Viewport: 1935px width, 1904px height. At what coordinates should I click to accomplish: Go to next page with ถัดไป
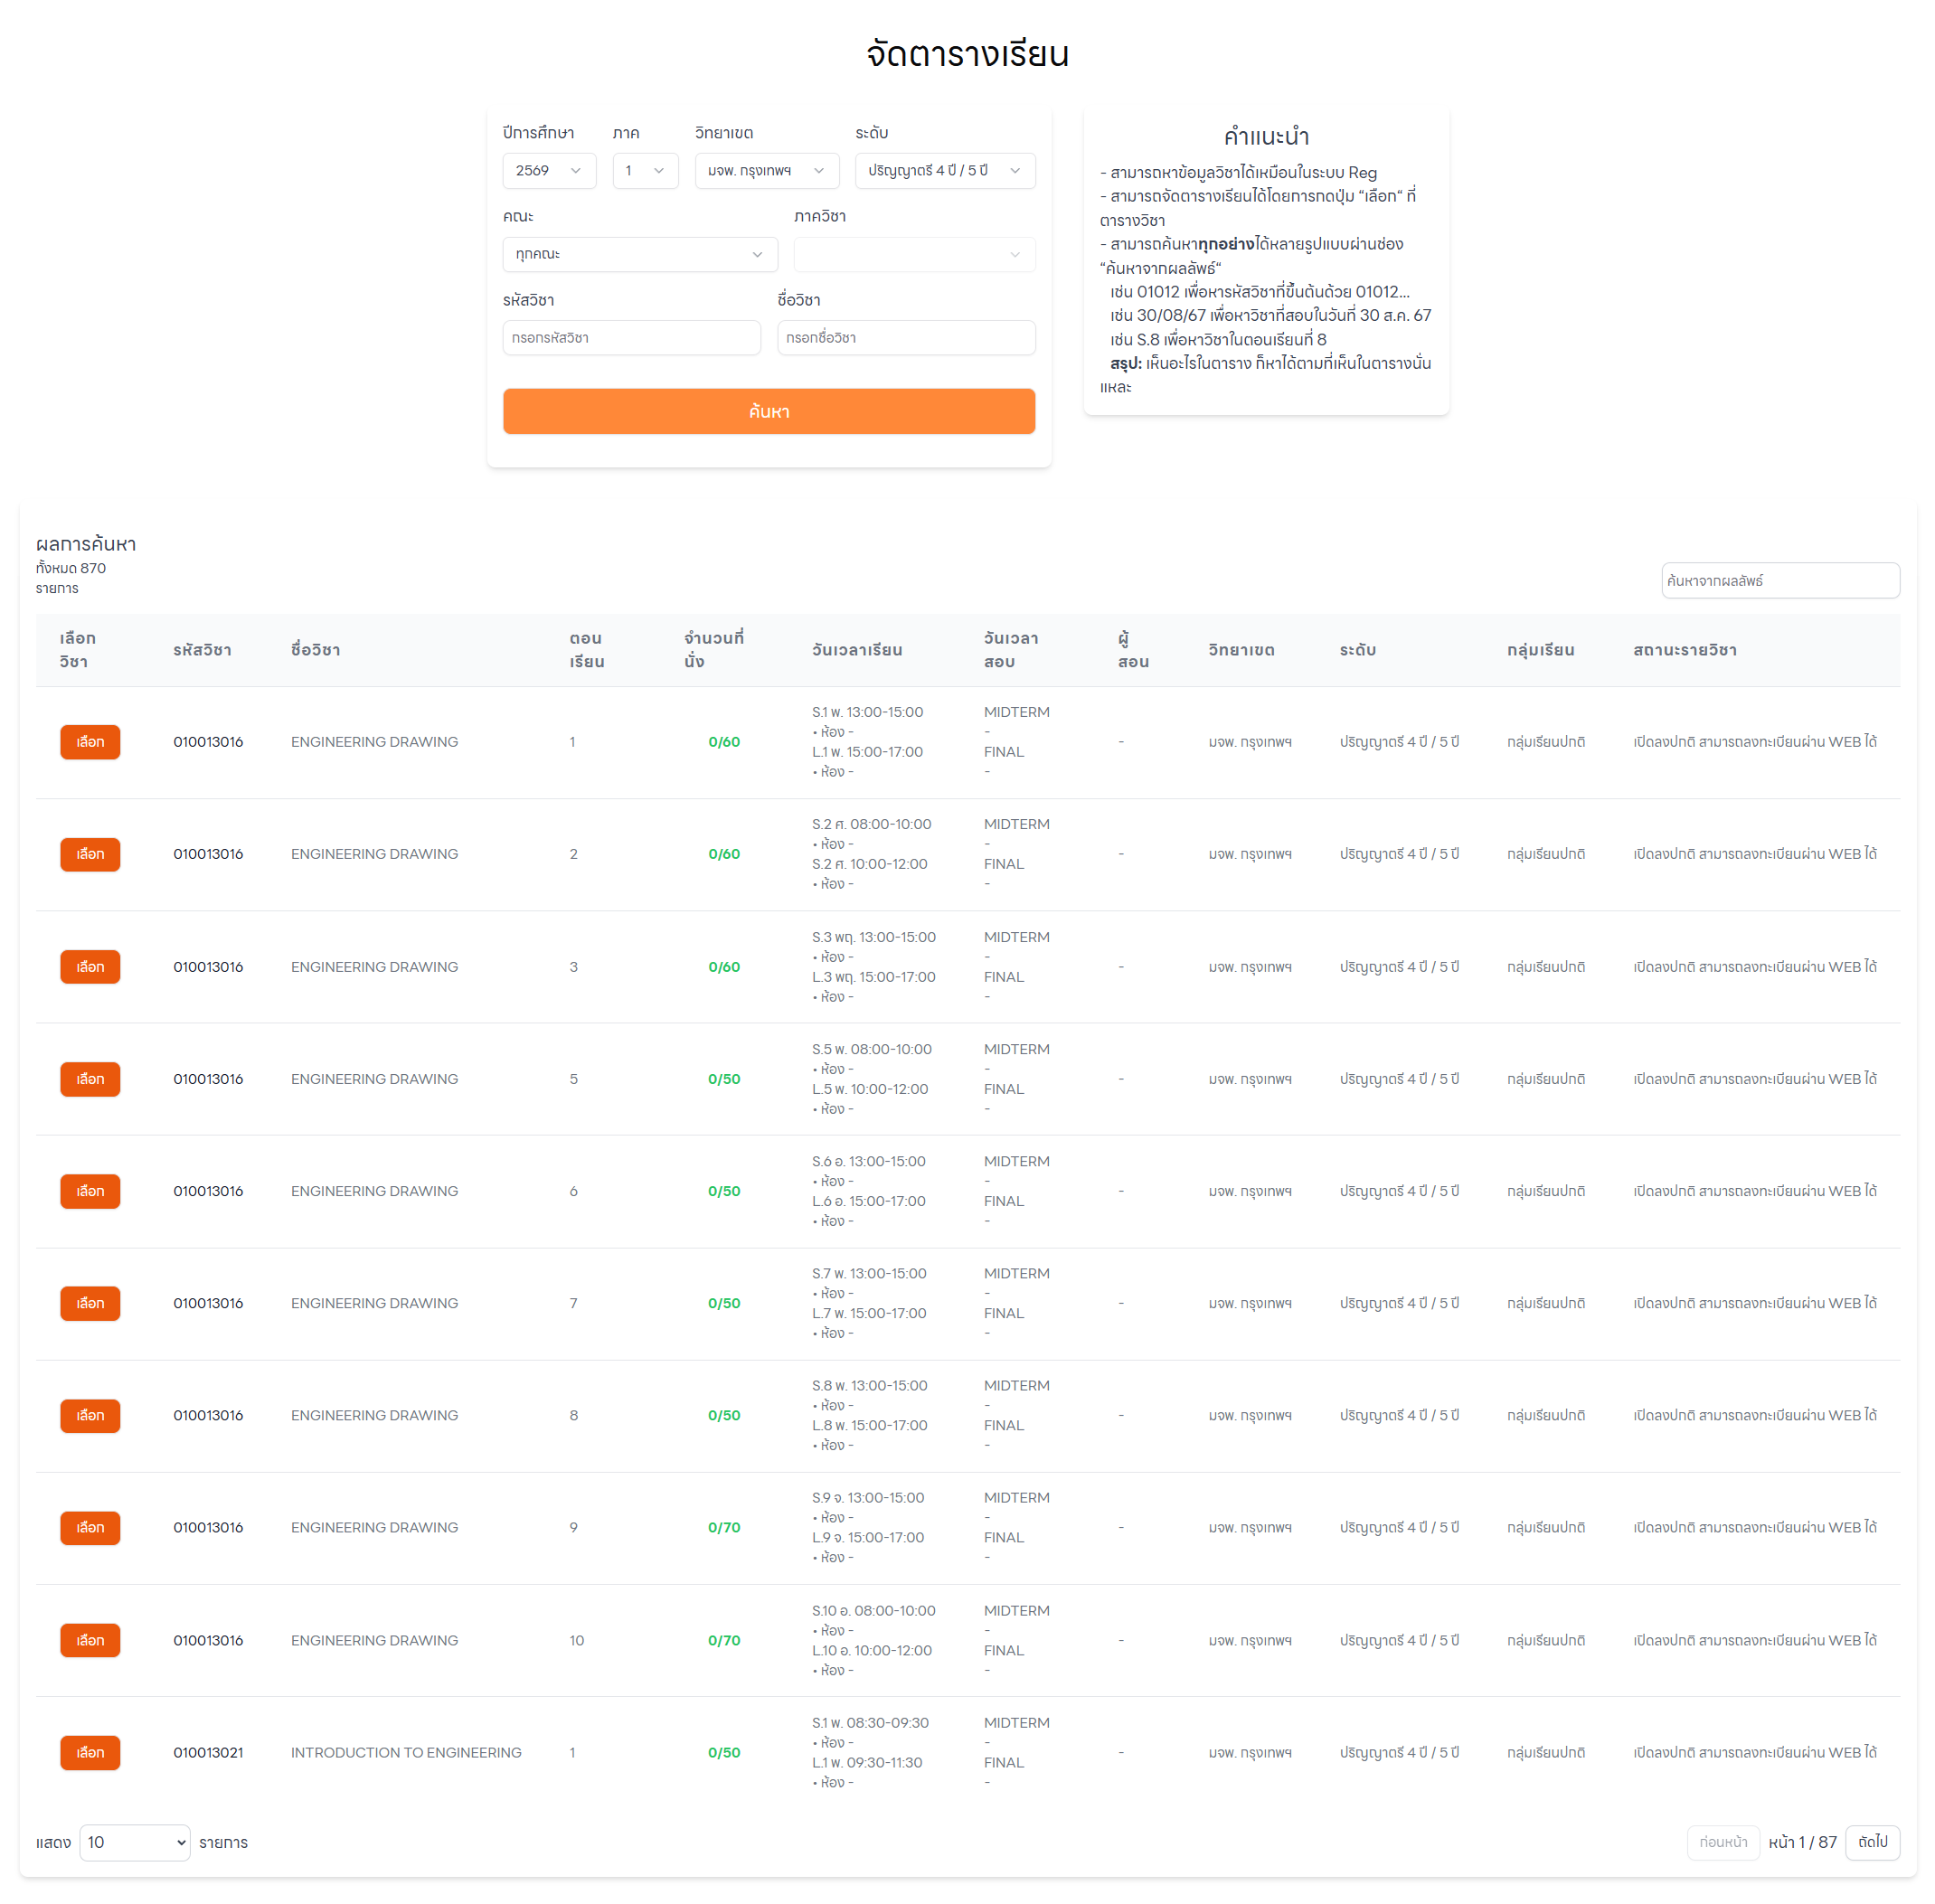1872,1842
